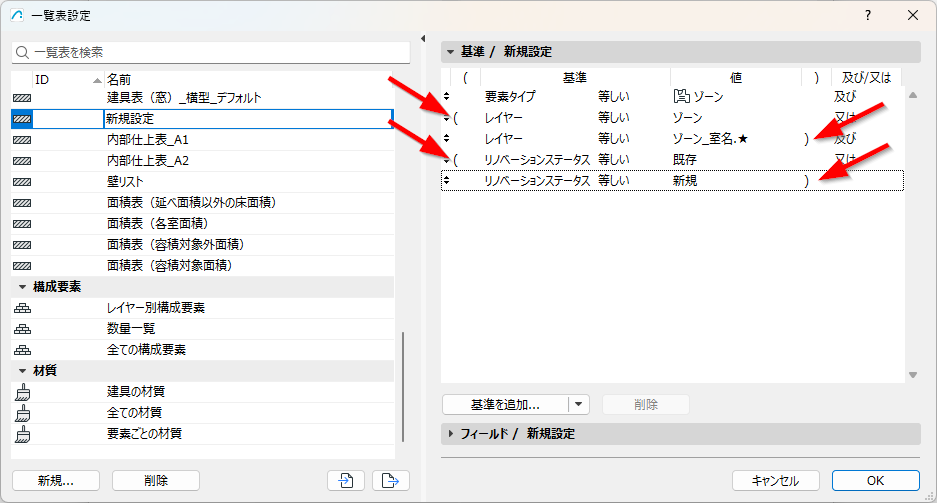937x503 pixels.
Task: Expand the フィールド / 新規設定 panel
Action: 451,434
